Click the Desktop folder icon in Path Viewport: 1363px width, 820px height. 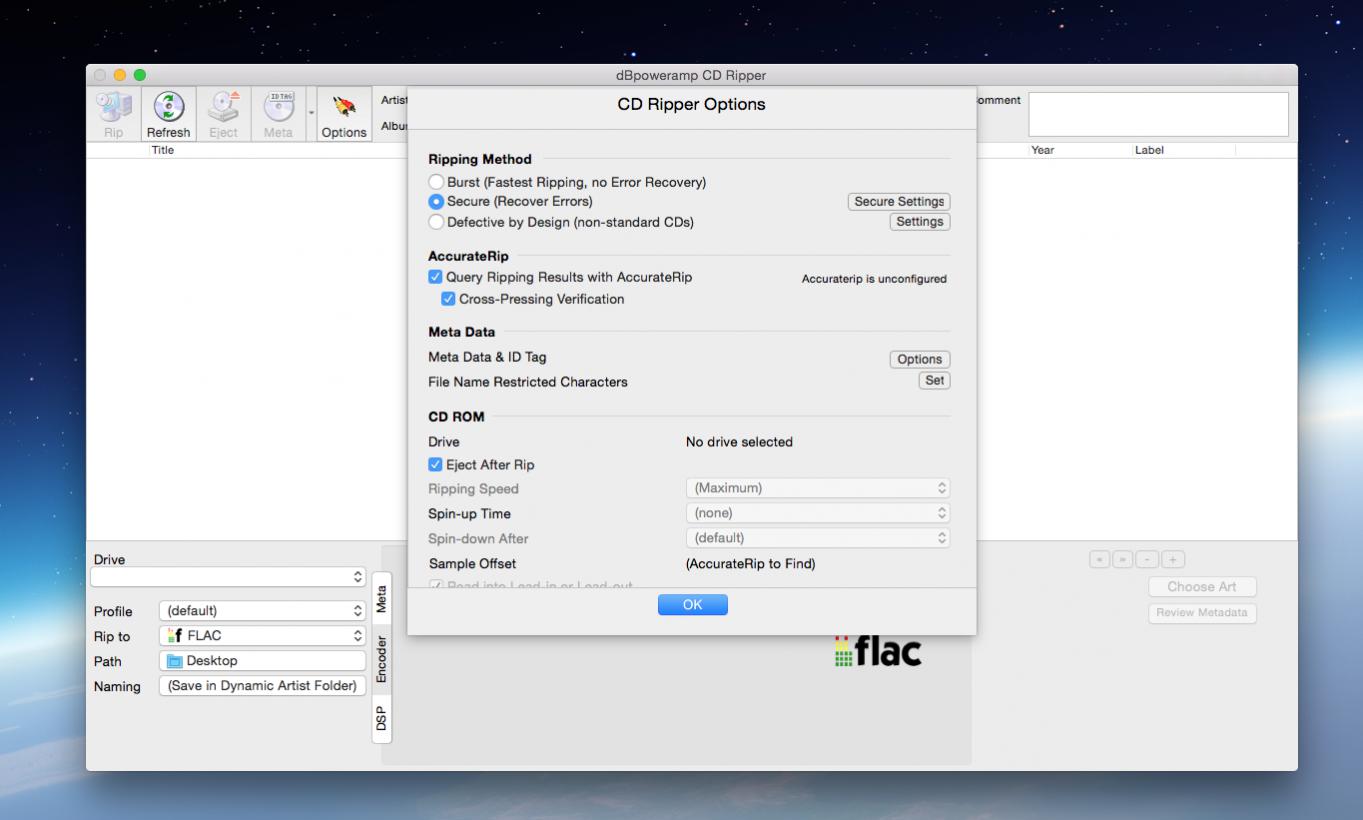click(175, 661)
